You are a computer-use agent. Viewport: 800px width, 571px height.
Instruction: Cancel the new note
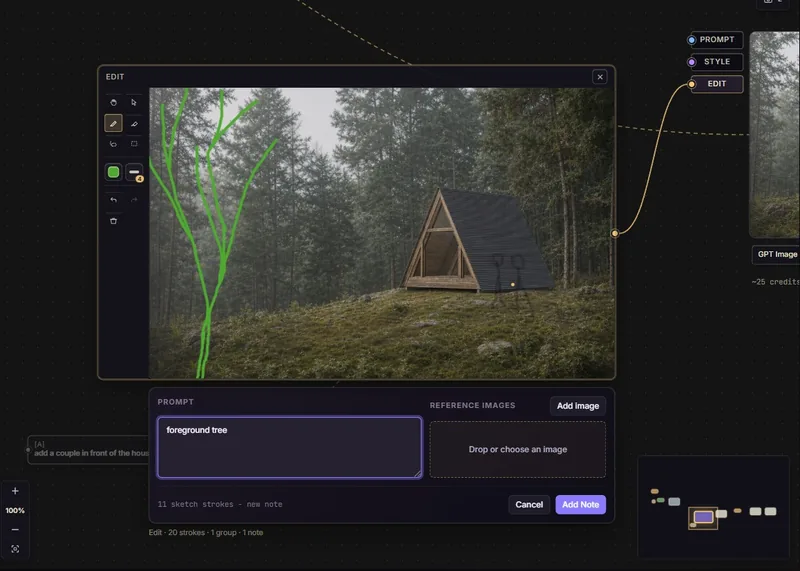(x=529, y=504)
